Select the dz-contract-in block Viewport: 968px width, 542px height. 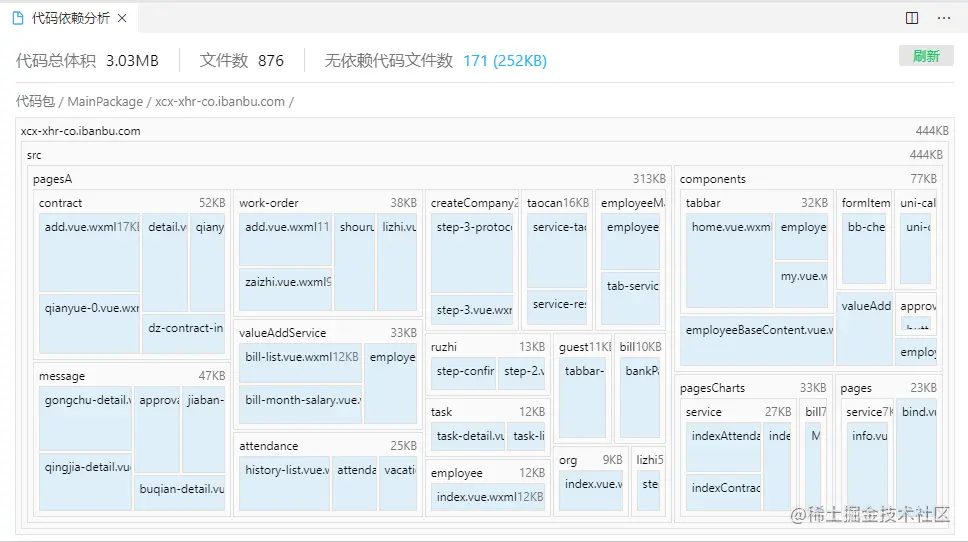coord(183,334)
